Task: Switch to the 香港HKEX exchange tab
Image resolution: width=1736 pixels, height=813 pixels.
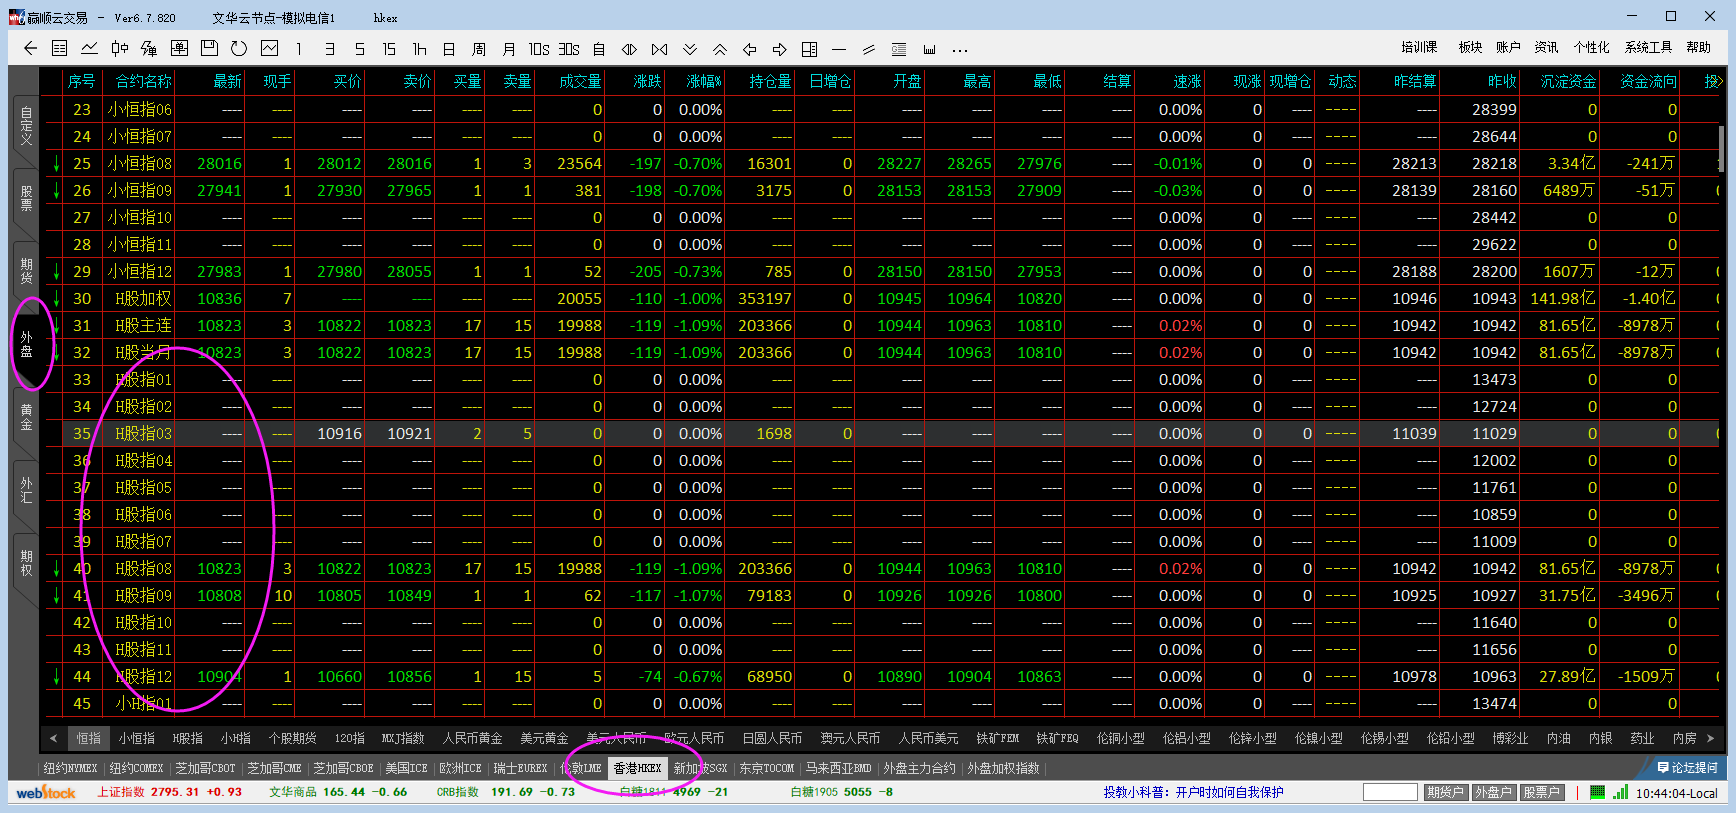Action: coord(637,768)
